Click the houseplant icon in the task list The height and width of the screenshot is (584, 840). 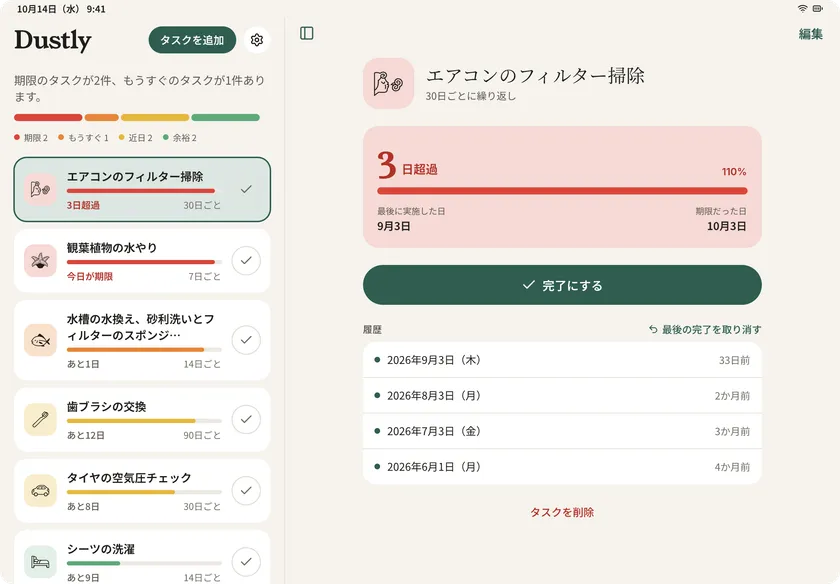click(x=40, y=260)
